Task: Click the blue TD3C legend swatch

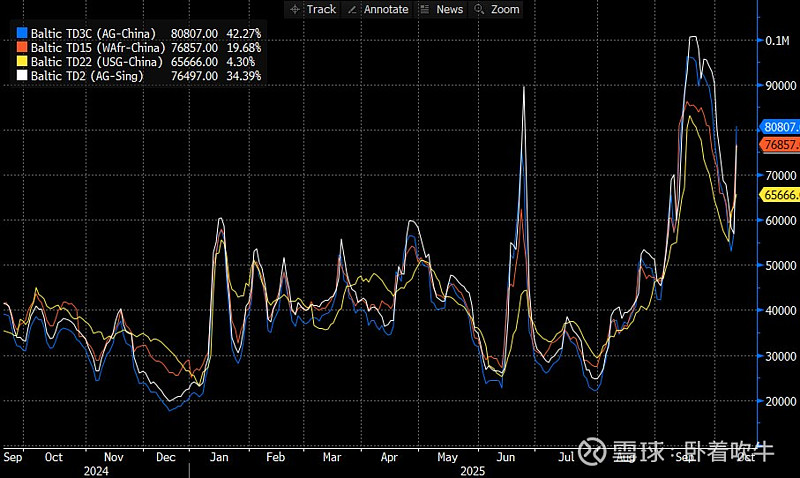Action: (x=21, y=33)
